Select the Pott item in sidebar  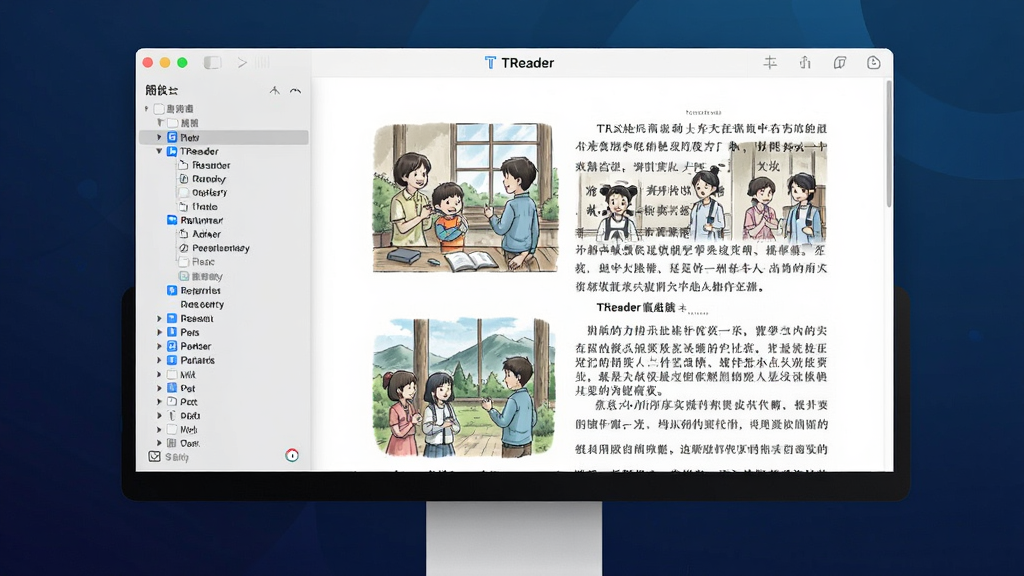[189, 402]
